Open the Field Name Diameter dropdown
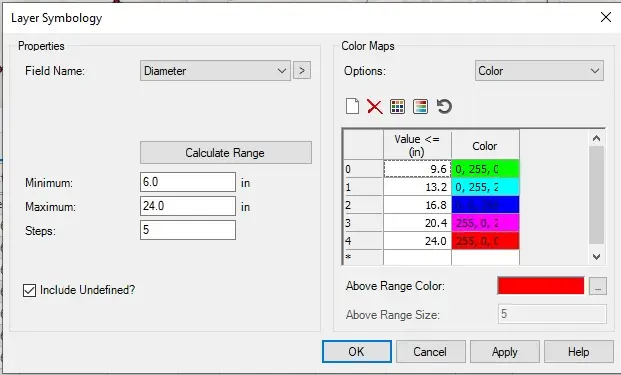 click(215, 70)
